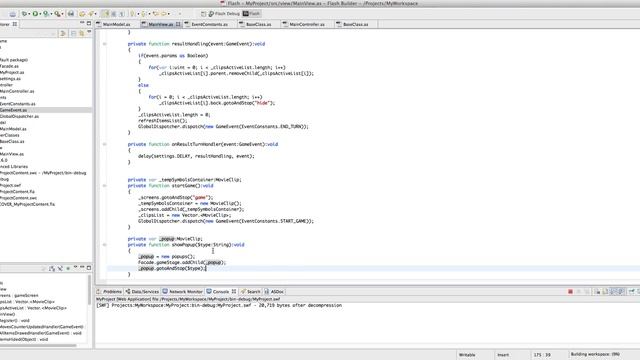Select gameScreen item in Outline
The height and width of the screenshot is (360, 640).
(19, 296)
